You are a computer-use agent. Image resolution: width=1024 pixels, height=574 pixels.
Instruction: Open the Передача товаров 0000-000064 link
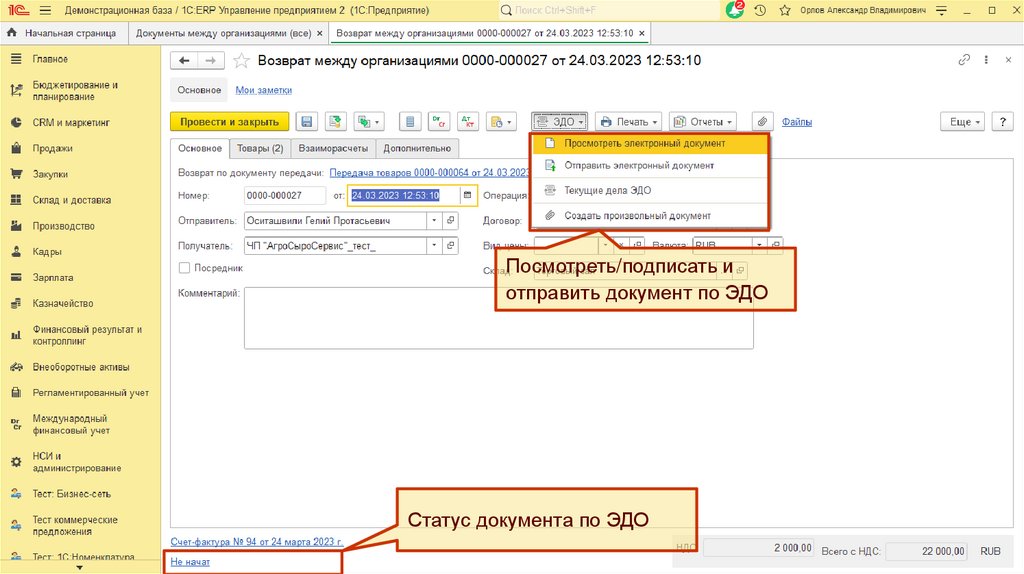coord(429,172)
